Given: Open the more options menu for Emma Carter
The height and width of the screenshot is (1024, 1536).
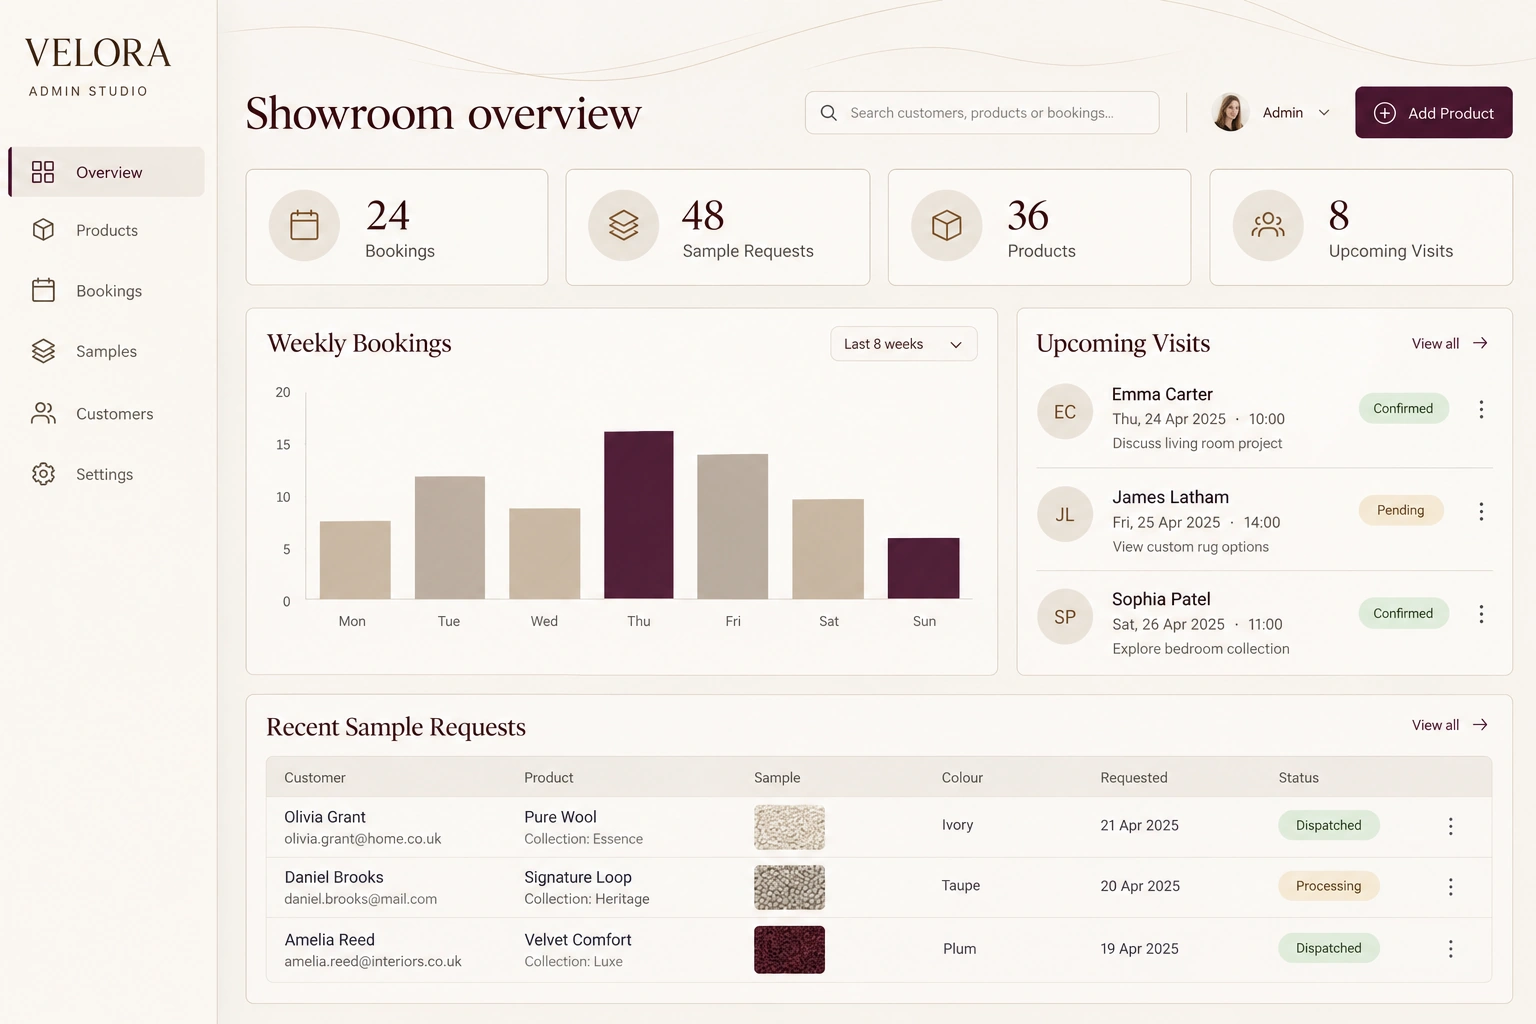Looking at the screenshot, I should coord(1481,409).
